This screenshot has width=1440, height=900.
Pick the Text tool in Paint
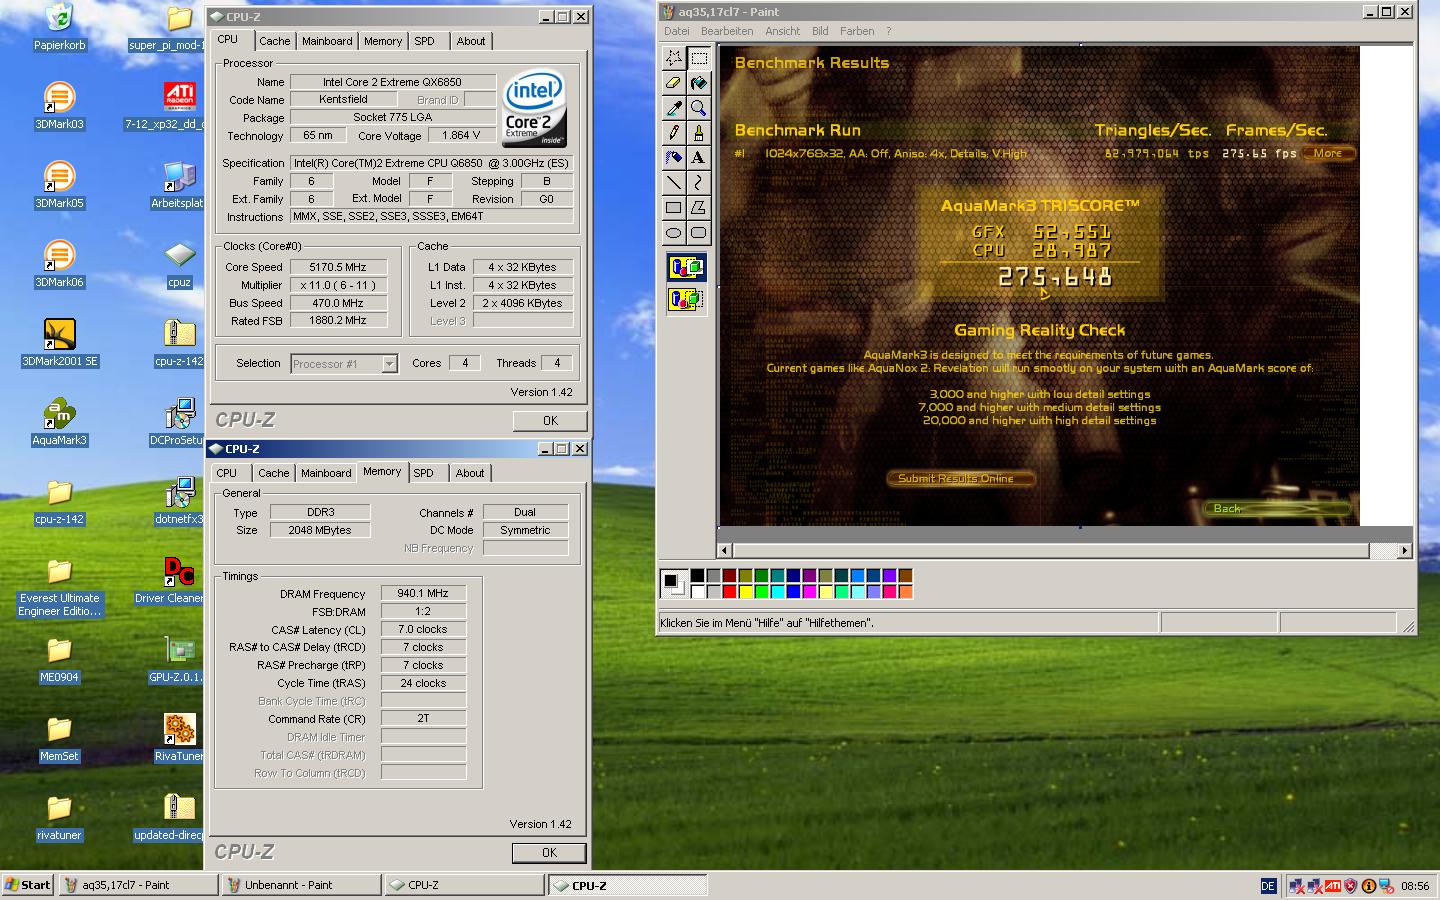click(698, 158)
